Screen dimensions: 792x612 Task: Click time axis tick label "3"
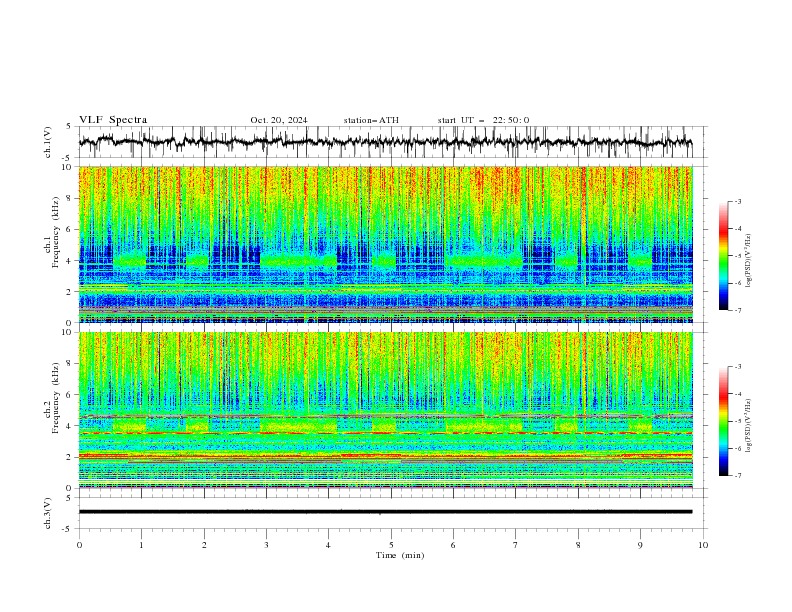[266, 545]
